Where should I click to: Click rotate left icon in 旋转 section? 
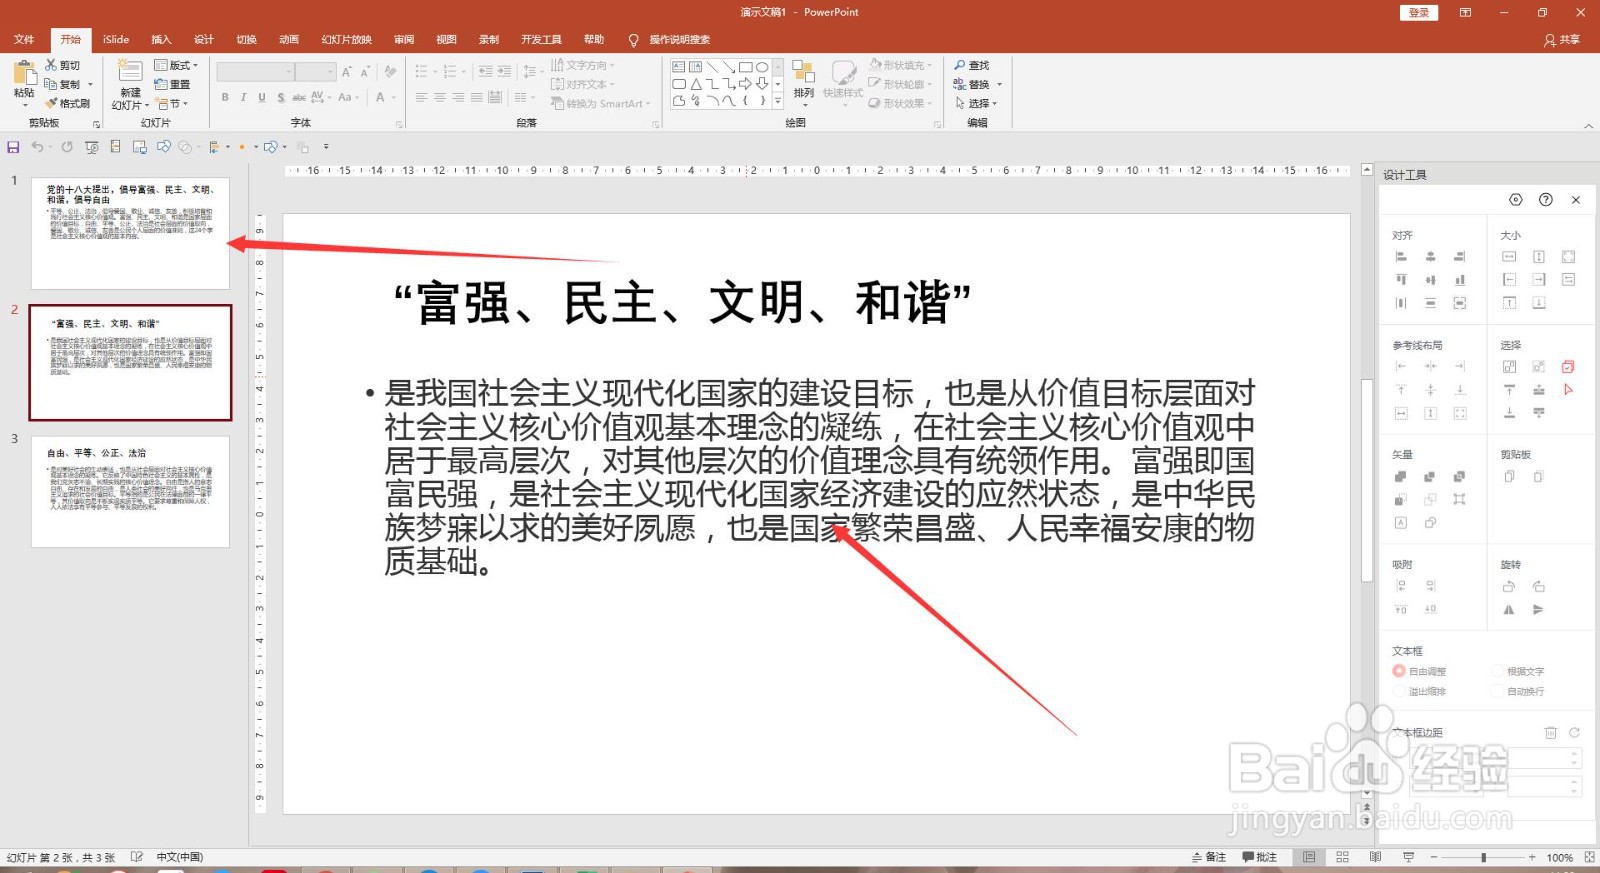click(1509, 586)
